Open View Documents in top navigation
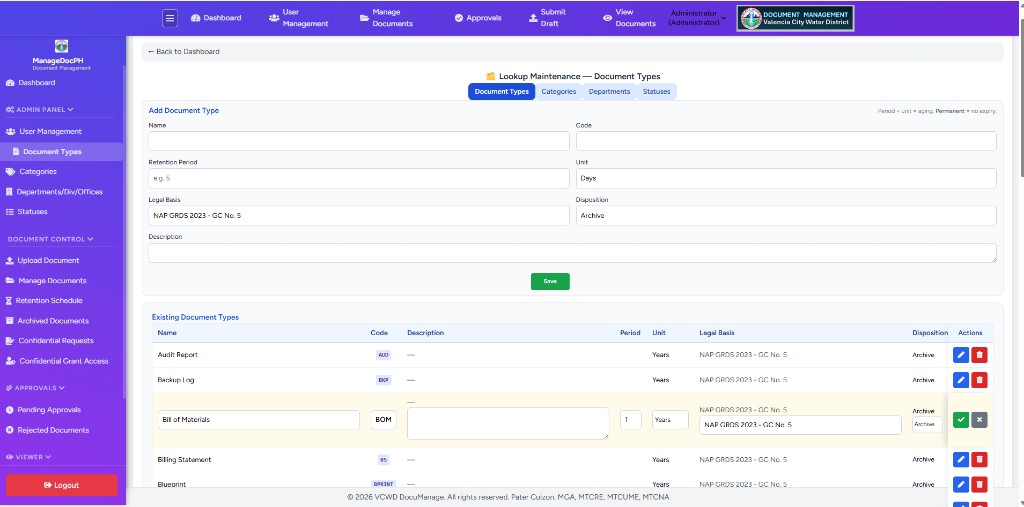Screen dimensions: 1024x507 pyautogui.click(x=630, y=18)
